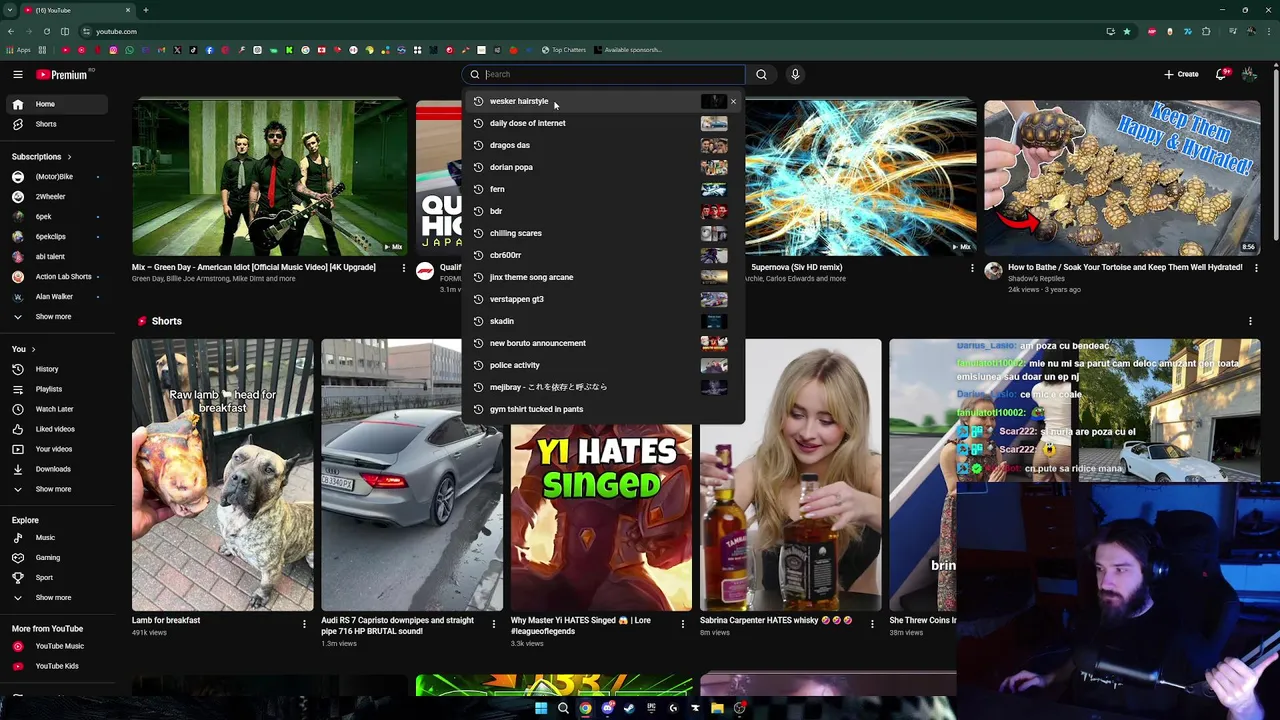
Task: Open Shorts shelf three-dot menu
Action: point(1250,321)
